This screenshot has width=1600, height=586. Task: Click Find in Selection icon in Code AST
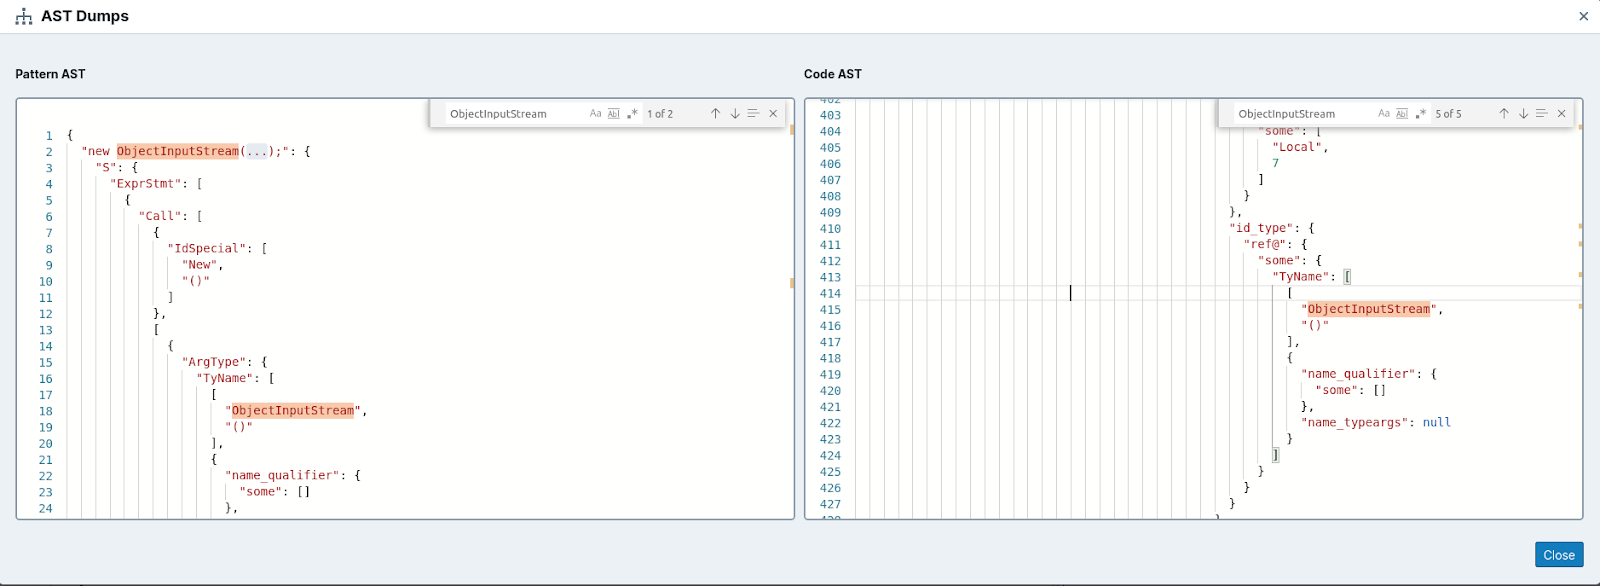tap(1542, 114)
